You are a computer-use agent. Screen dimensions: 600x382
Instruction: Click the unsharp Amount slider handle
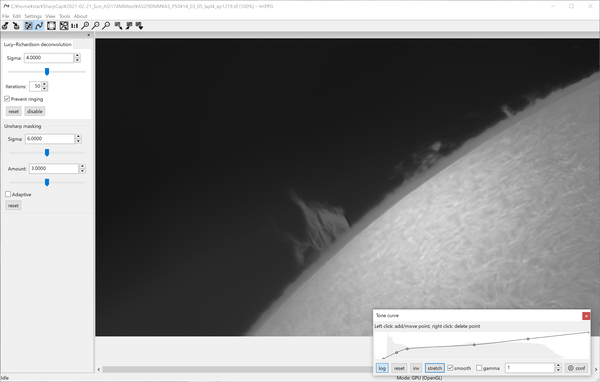[47, 183]
